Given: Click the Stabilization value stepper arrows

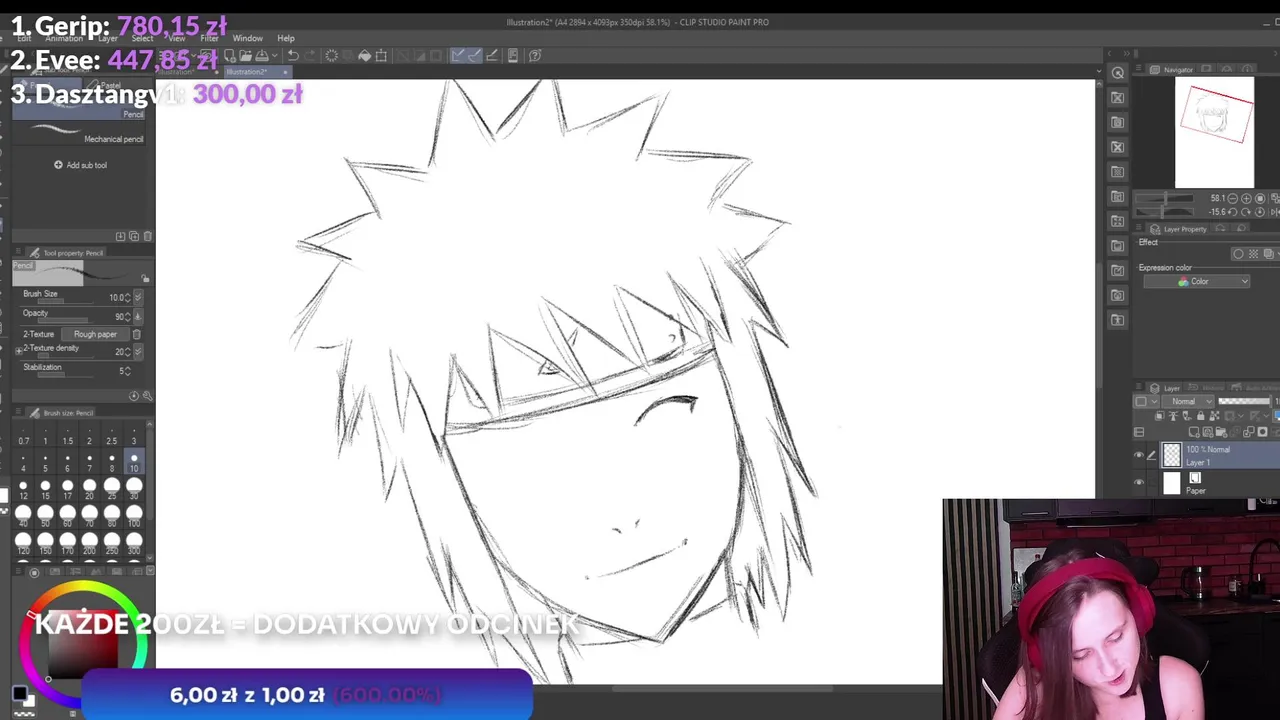Looking at the screenshot, I should click(x=128, y=371).
